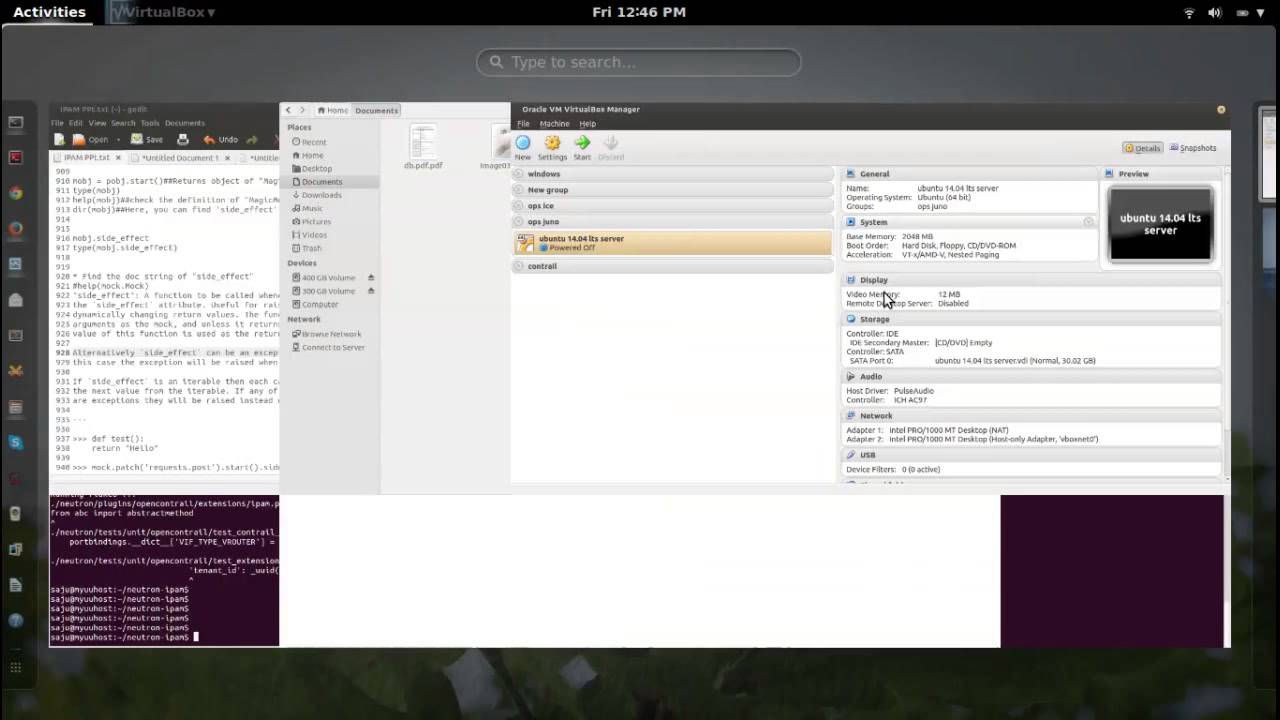The image size is (1280, 720).
Task: Toggle the Details view button
Action: [x=1142, y=148]
